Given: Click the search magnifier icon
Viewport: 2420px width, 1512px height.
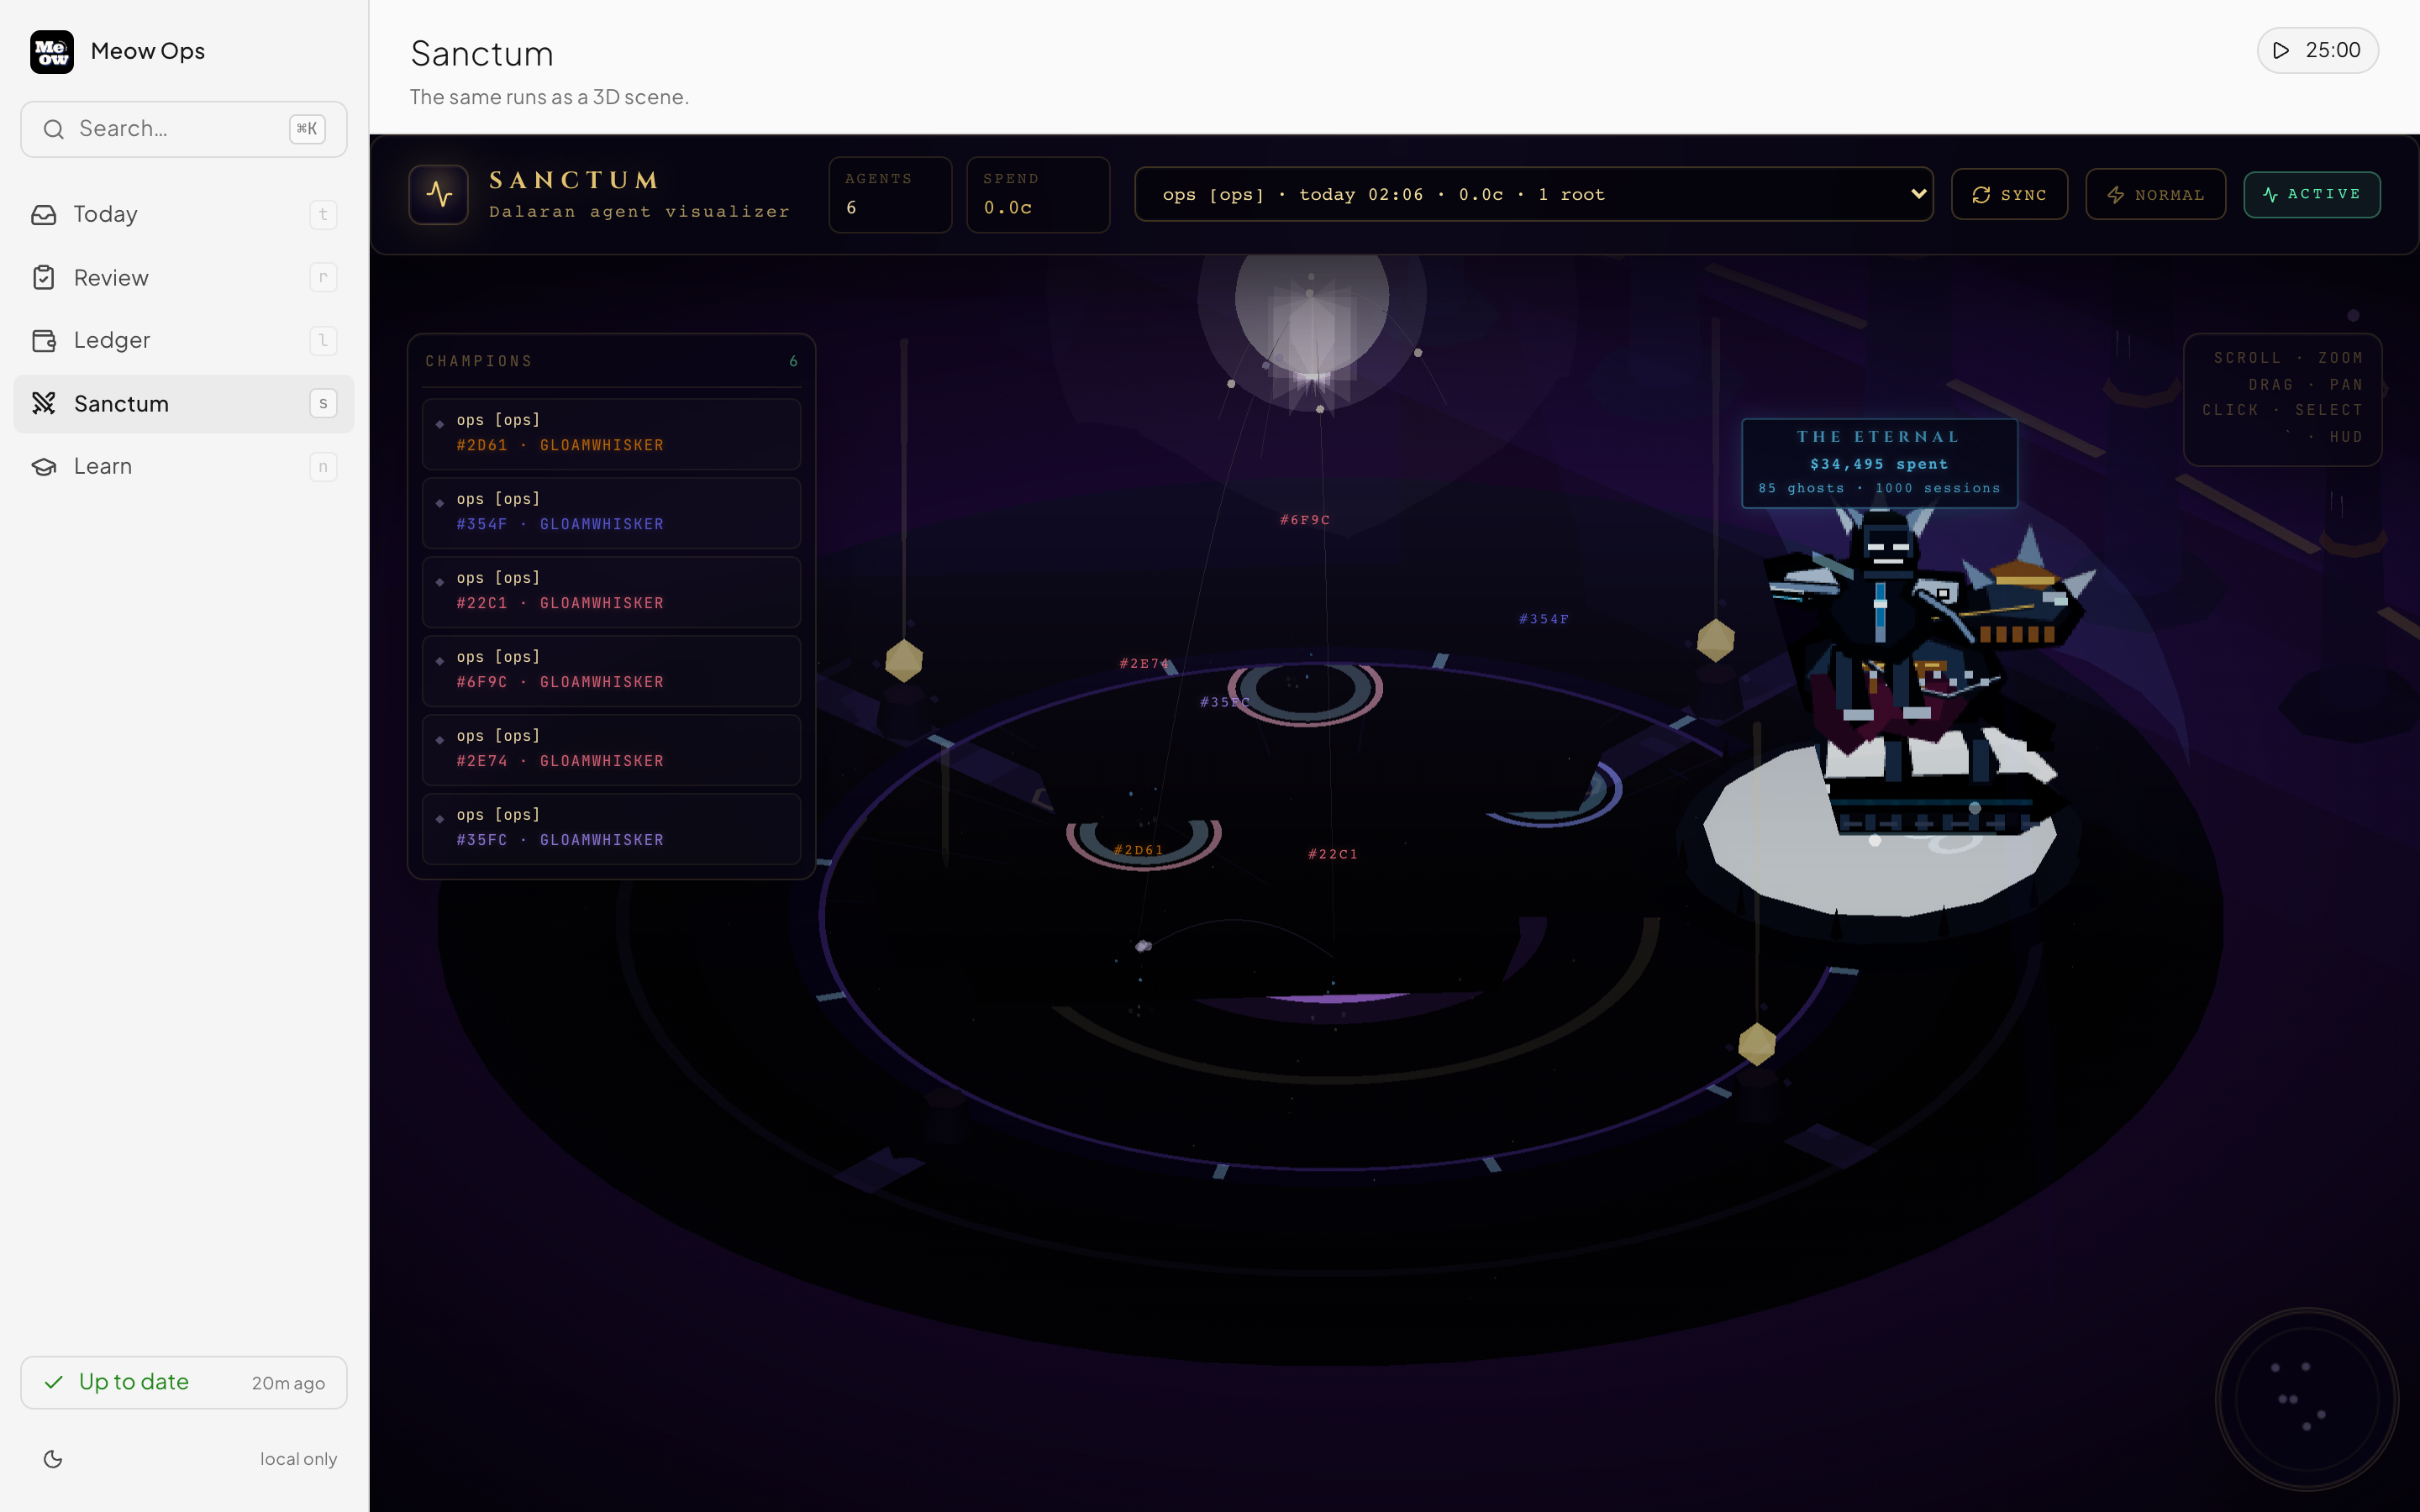Looking at the screenshot, I should [54, 129].
